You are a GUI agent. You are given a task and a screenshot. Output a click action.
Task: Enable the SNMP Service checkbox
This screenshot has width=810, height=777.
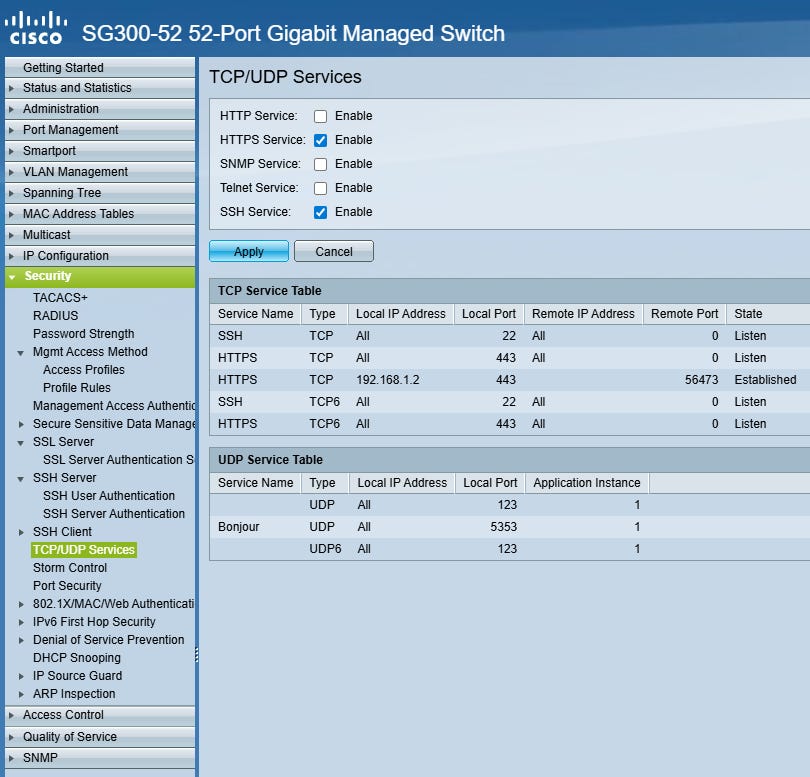point(320,164)
